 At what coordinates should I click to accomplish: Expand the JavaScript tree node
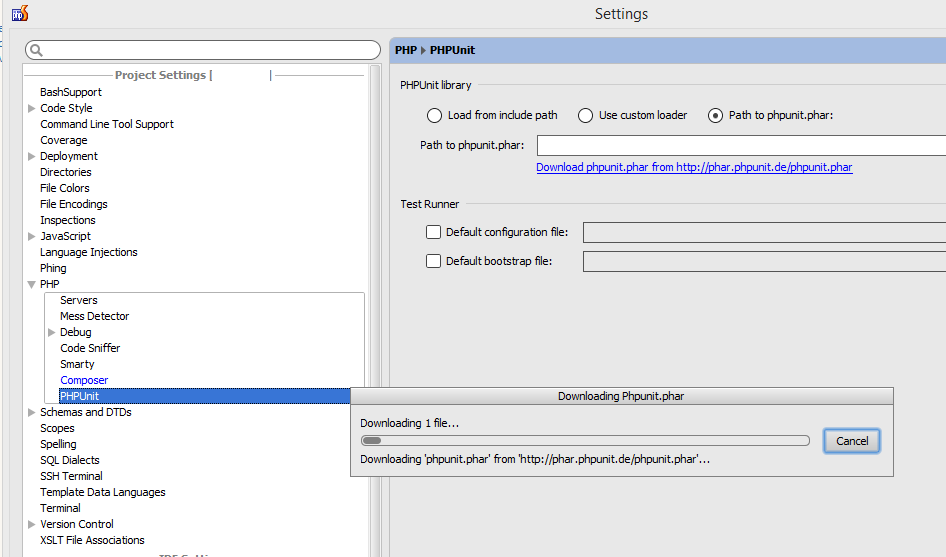[x=31, y=237]
